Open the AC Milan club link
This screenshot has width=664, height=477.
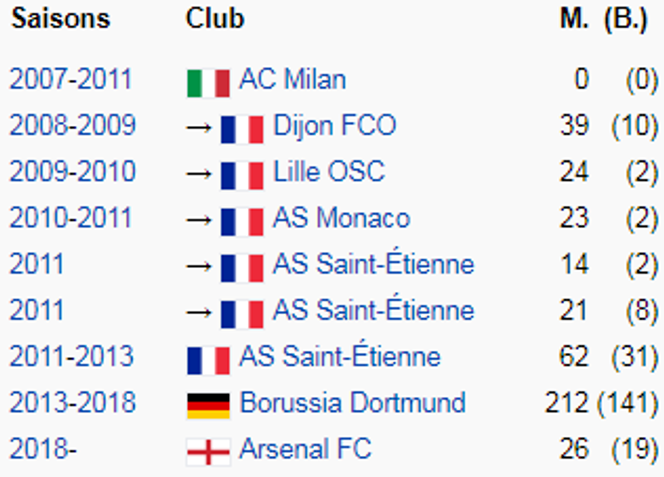(x=292, y=79)
